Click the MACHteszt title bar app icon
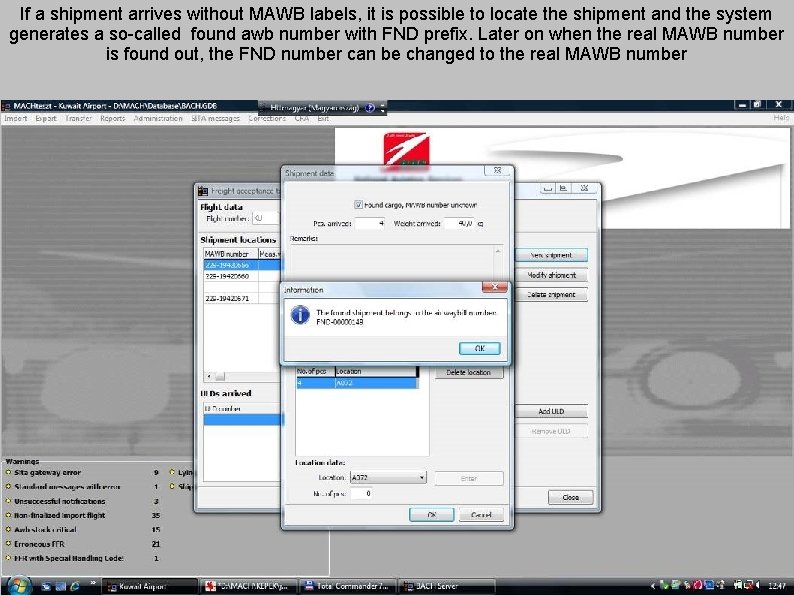 6,106
